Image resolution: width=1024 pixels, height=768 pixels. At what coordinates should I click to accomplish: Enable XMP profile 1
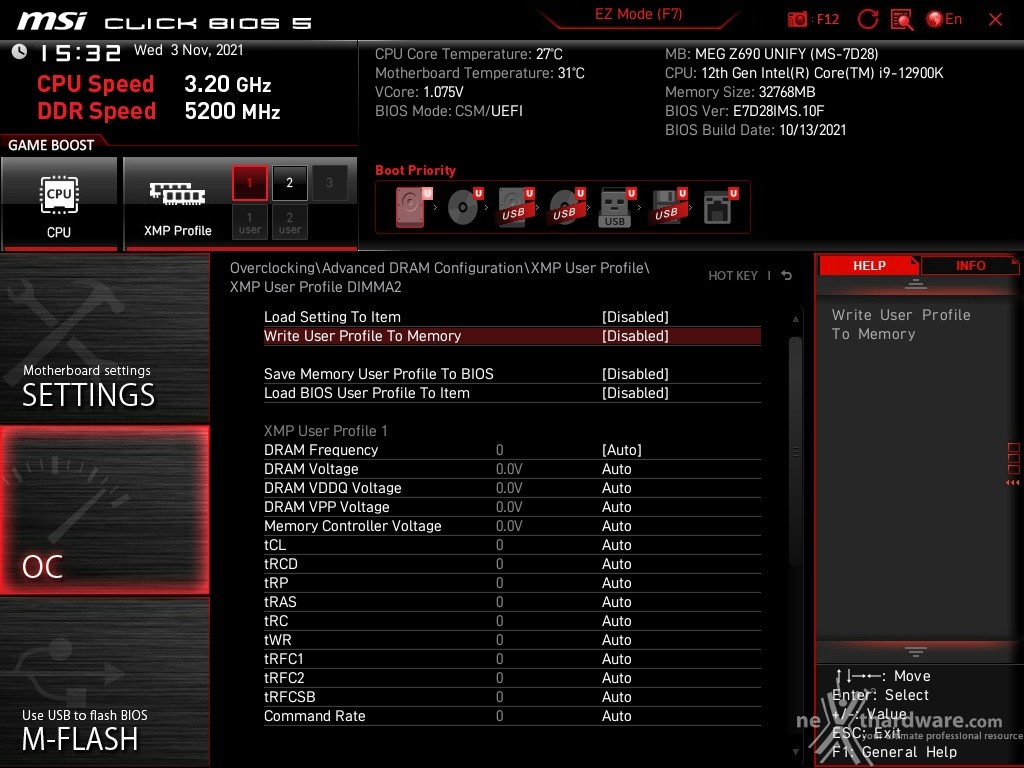(x=249, y=183)
